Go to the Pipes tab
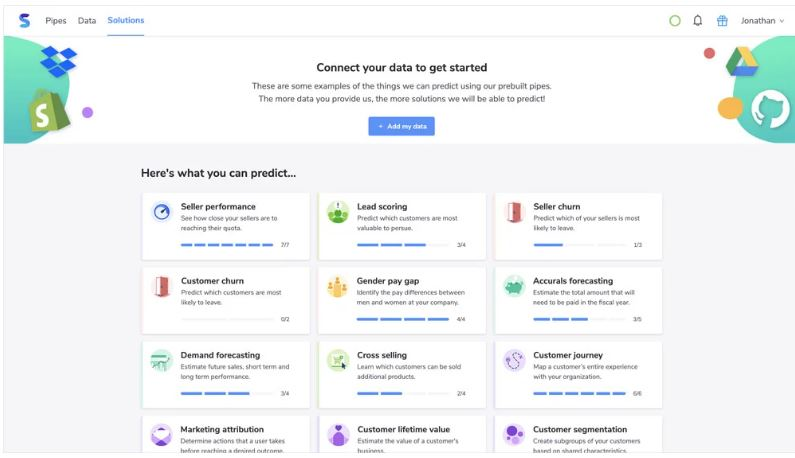 click(56, 21)
